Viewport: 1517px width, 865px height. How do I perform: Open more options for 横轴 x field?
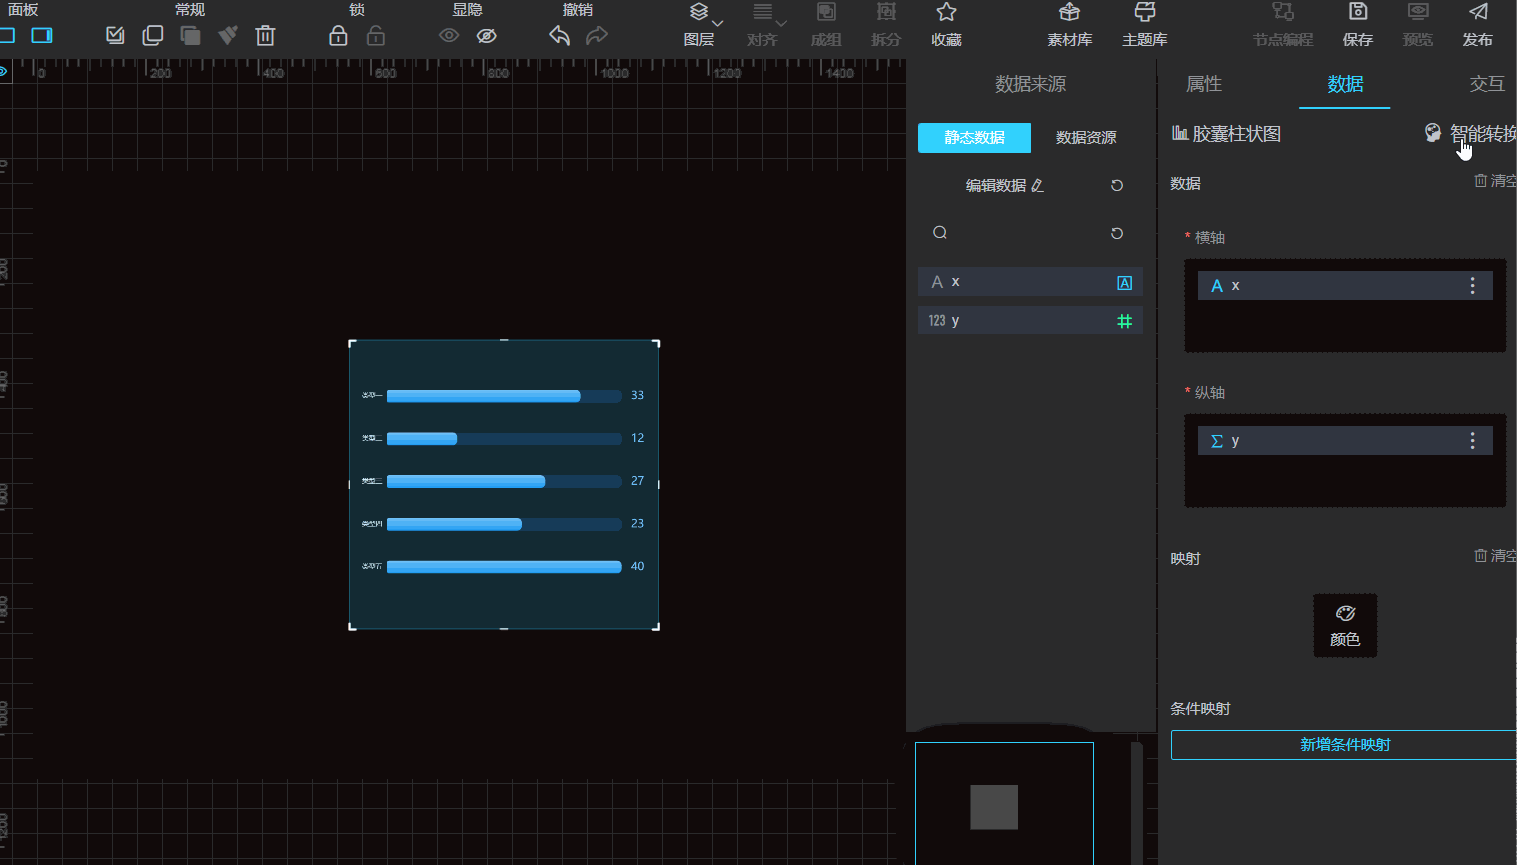click(1472, 286)
